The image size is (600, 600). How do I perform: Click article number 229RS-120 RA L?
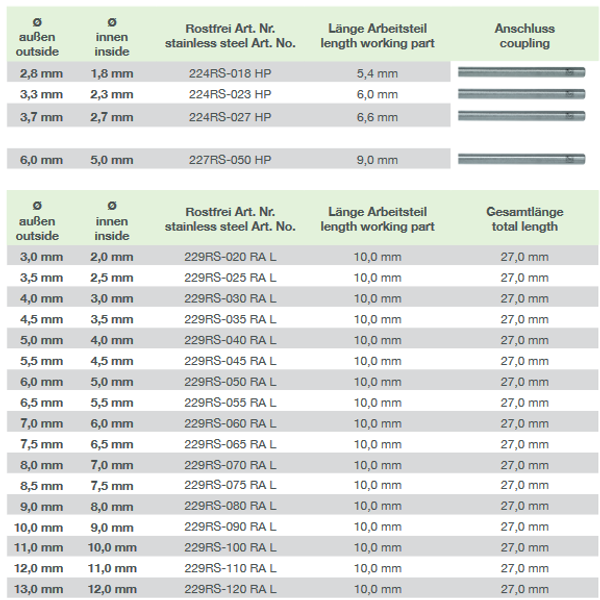point(230,589)
